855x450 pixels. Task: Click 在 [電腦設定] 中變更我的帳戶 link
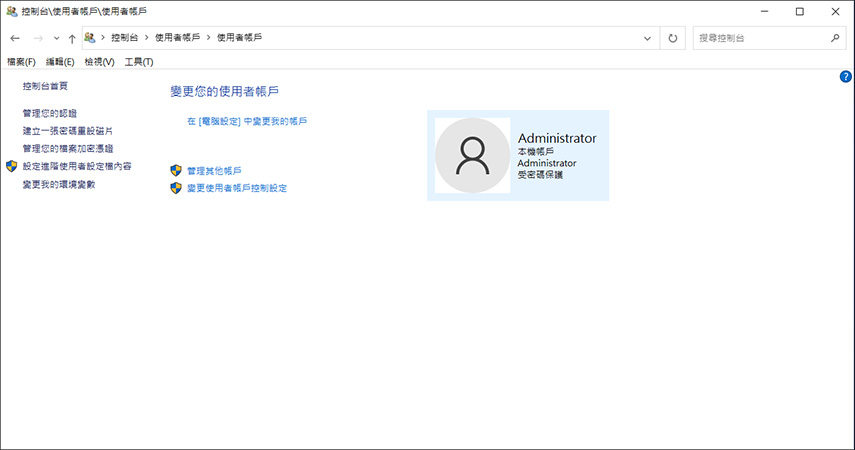coord(247,121)
